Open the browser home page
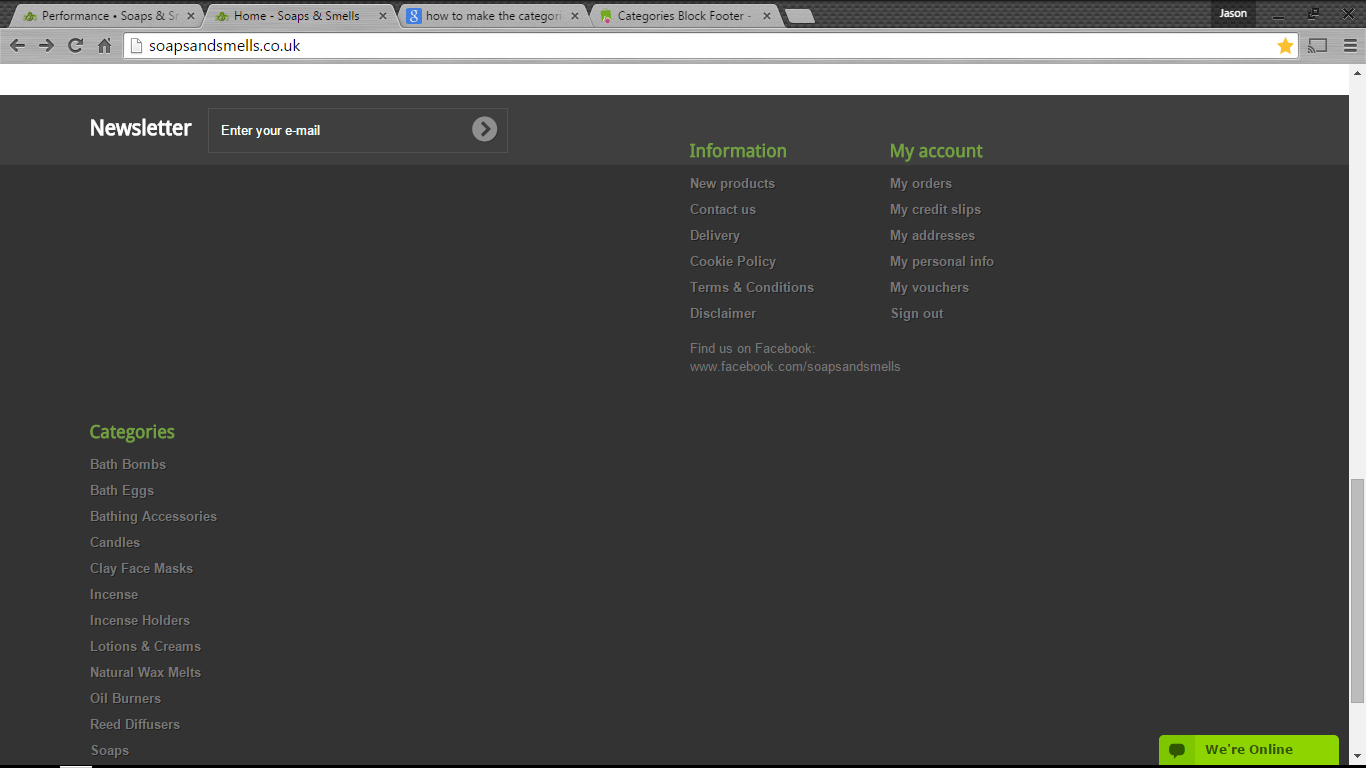The image size is (1366, 768). coord(104,45)
